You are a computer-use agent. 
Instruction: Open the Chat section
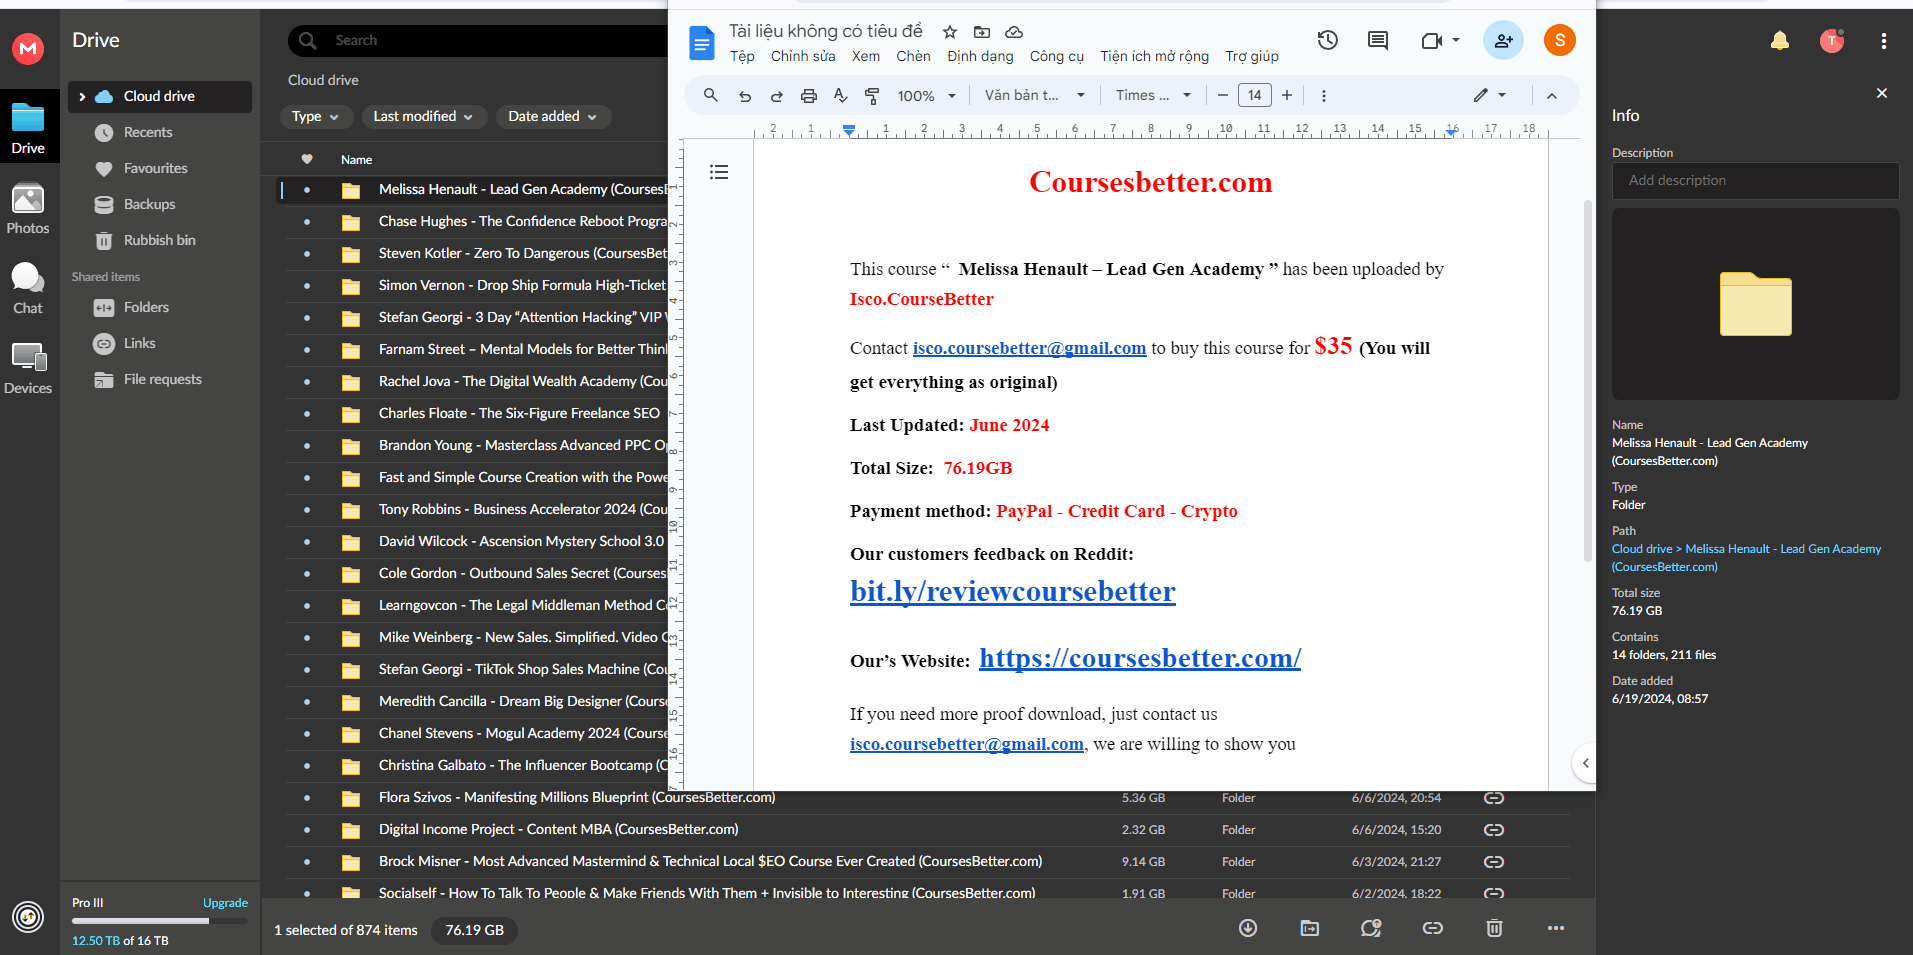(28, 289)
